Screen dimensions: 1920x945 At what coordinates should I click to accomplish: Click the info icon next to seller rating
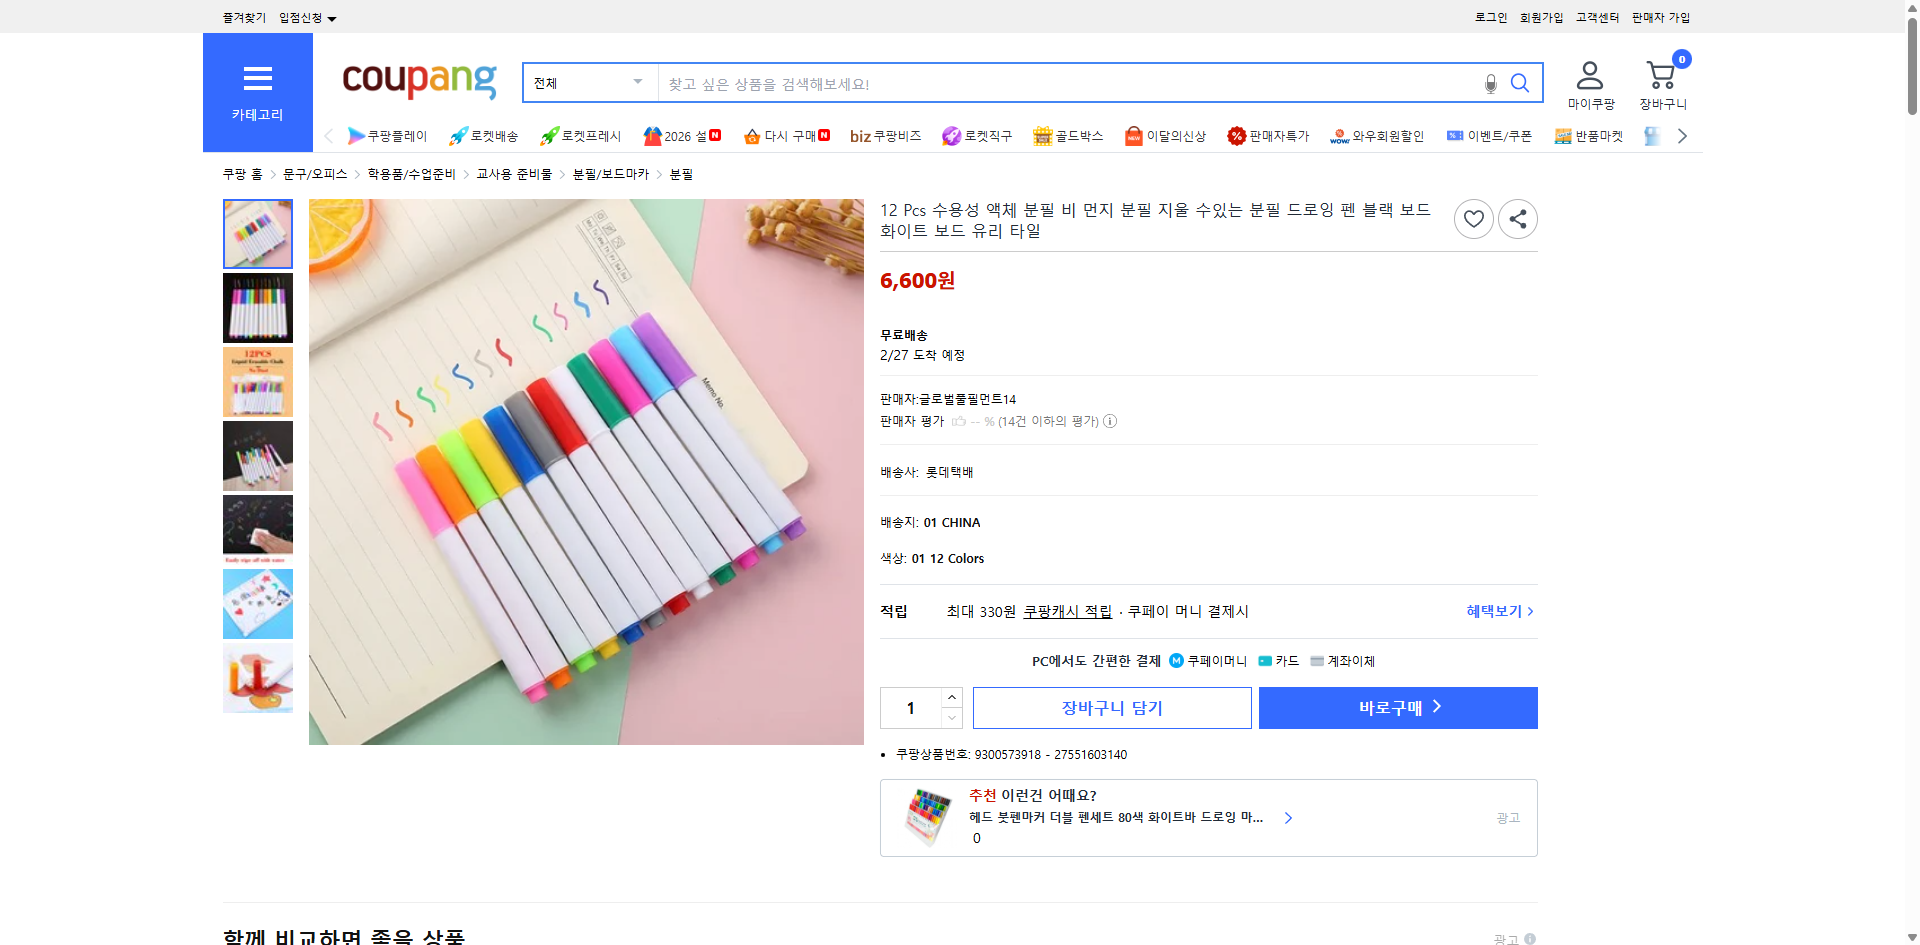click(x=1110, y=421)
